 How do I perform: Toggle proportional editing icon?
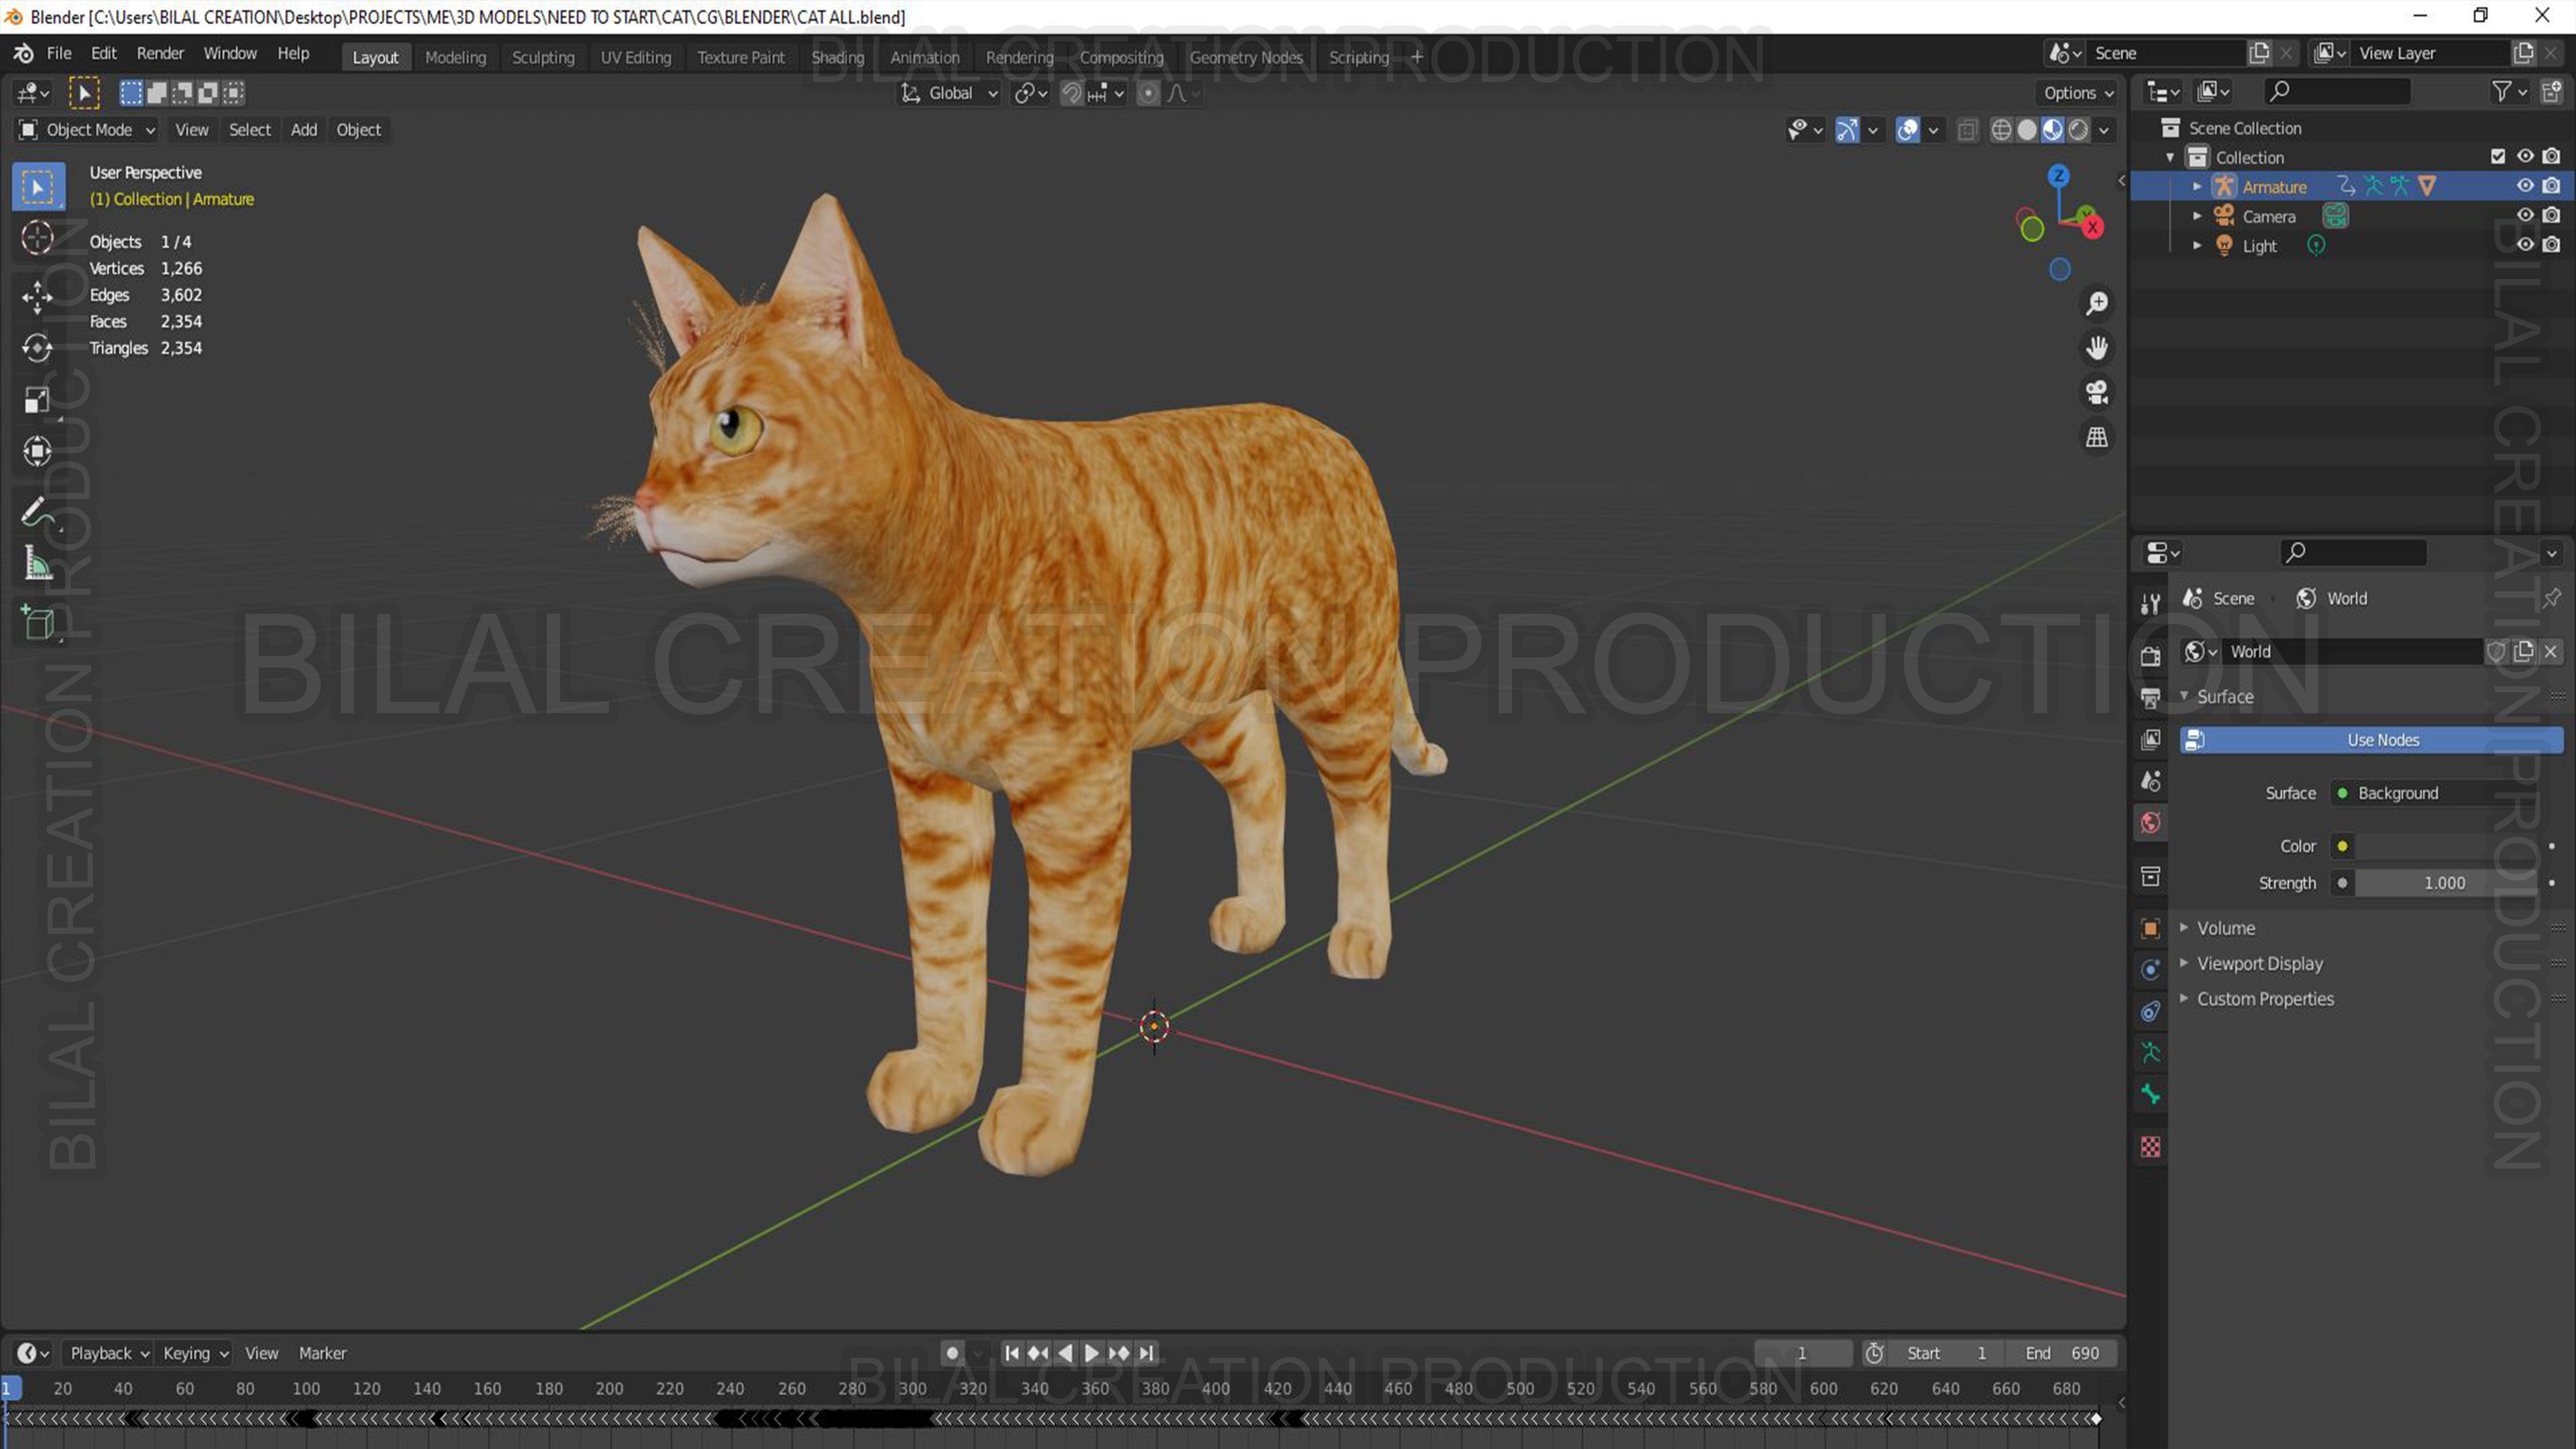click(x=1148, y=93)
